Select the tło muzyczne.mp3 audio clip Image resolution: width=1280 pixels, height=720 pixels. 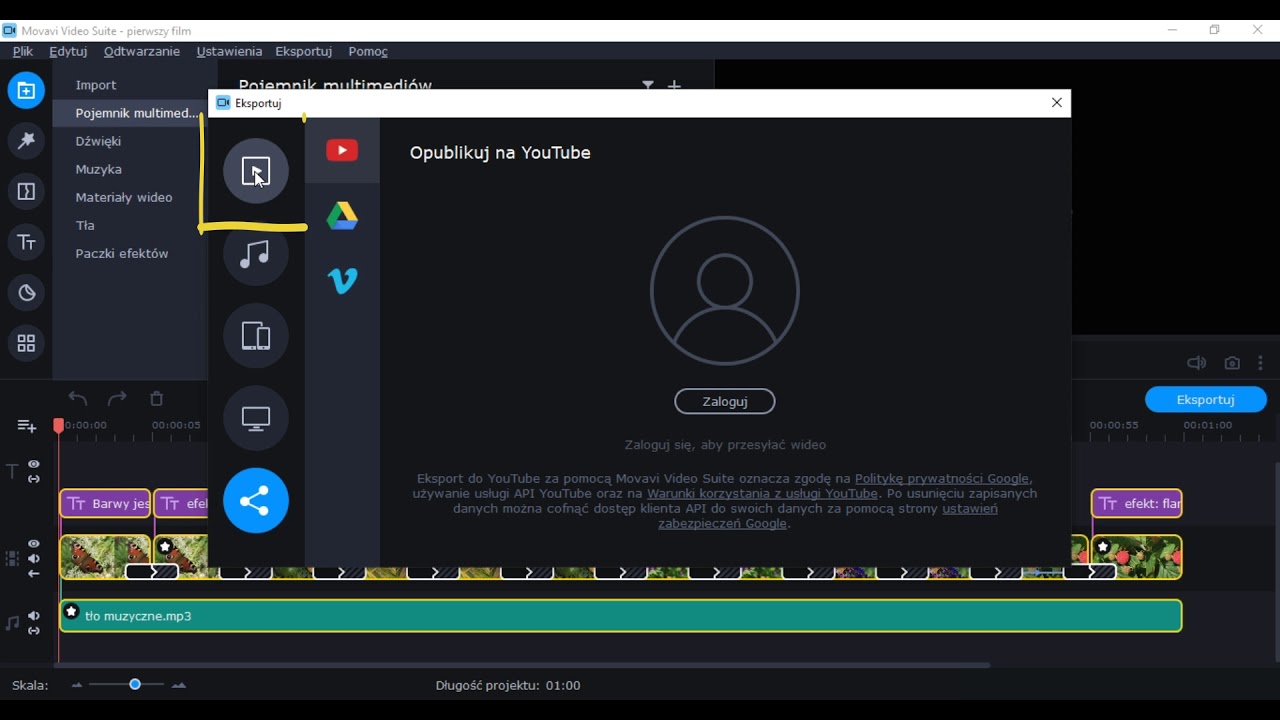pyautogui.click(x=620, y=616)
